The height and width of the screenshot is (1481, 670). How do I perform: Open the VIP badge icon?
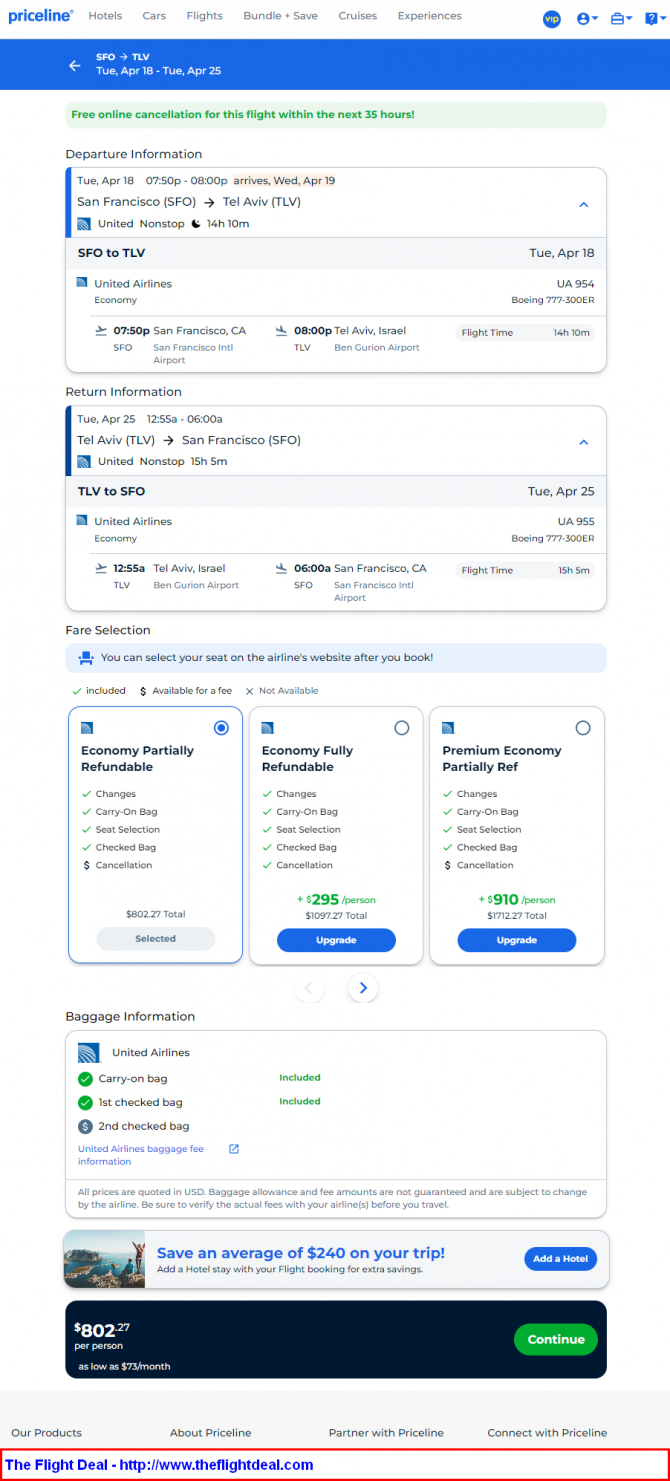click(x=552, y=18)
